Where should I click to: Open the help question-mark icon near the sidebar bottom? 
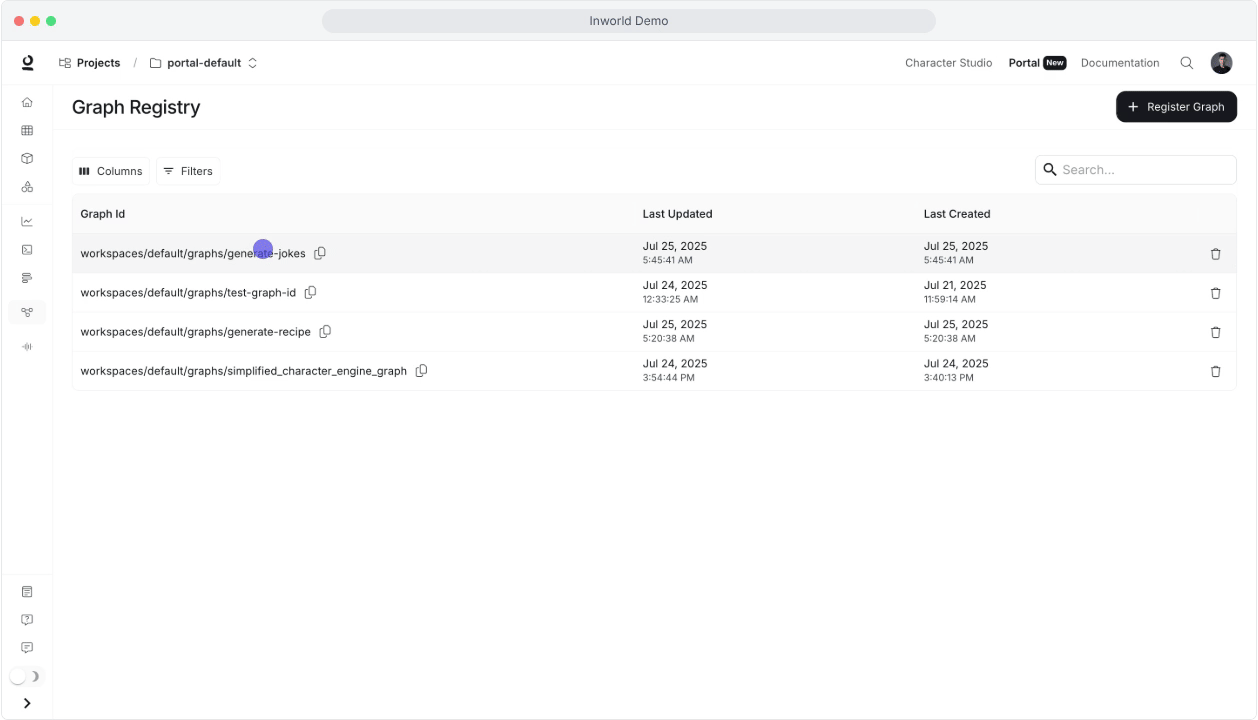pyautogui.click(x=27, y=618)
